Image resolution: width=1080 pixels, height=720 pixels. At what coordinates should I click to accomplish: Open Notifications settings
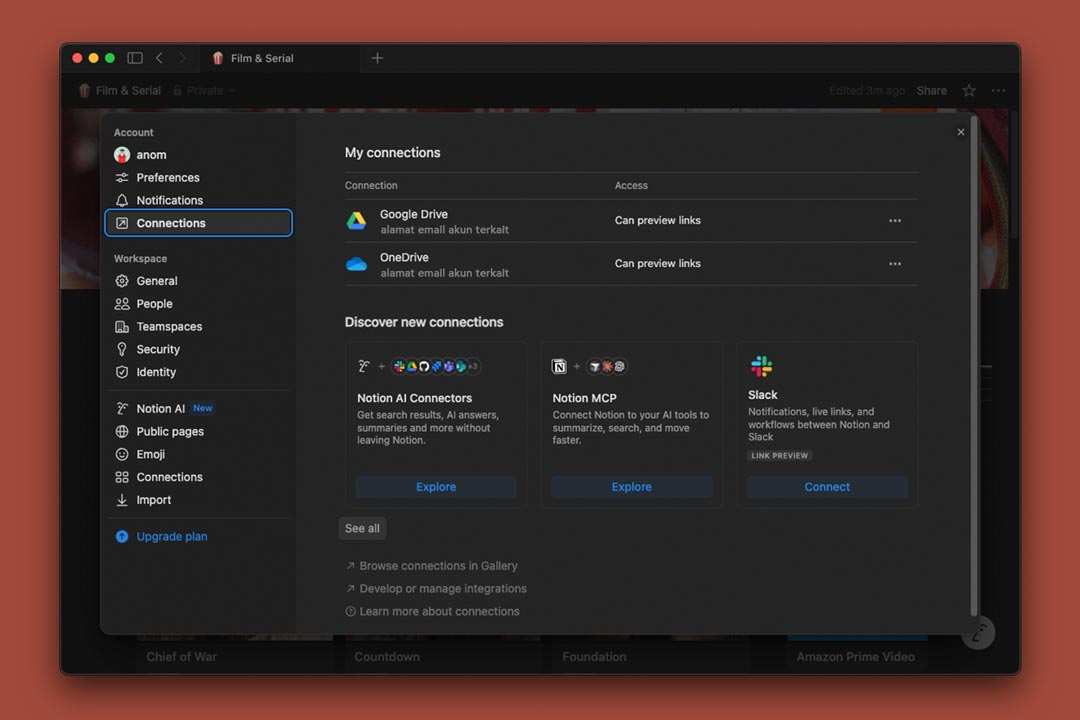pos(198,200)
